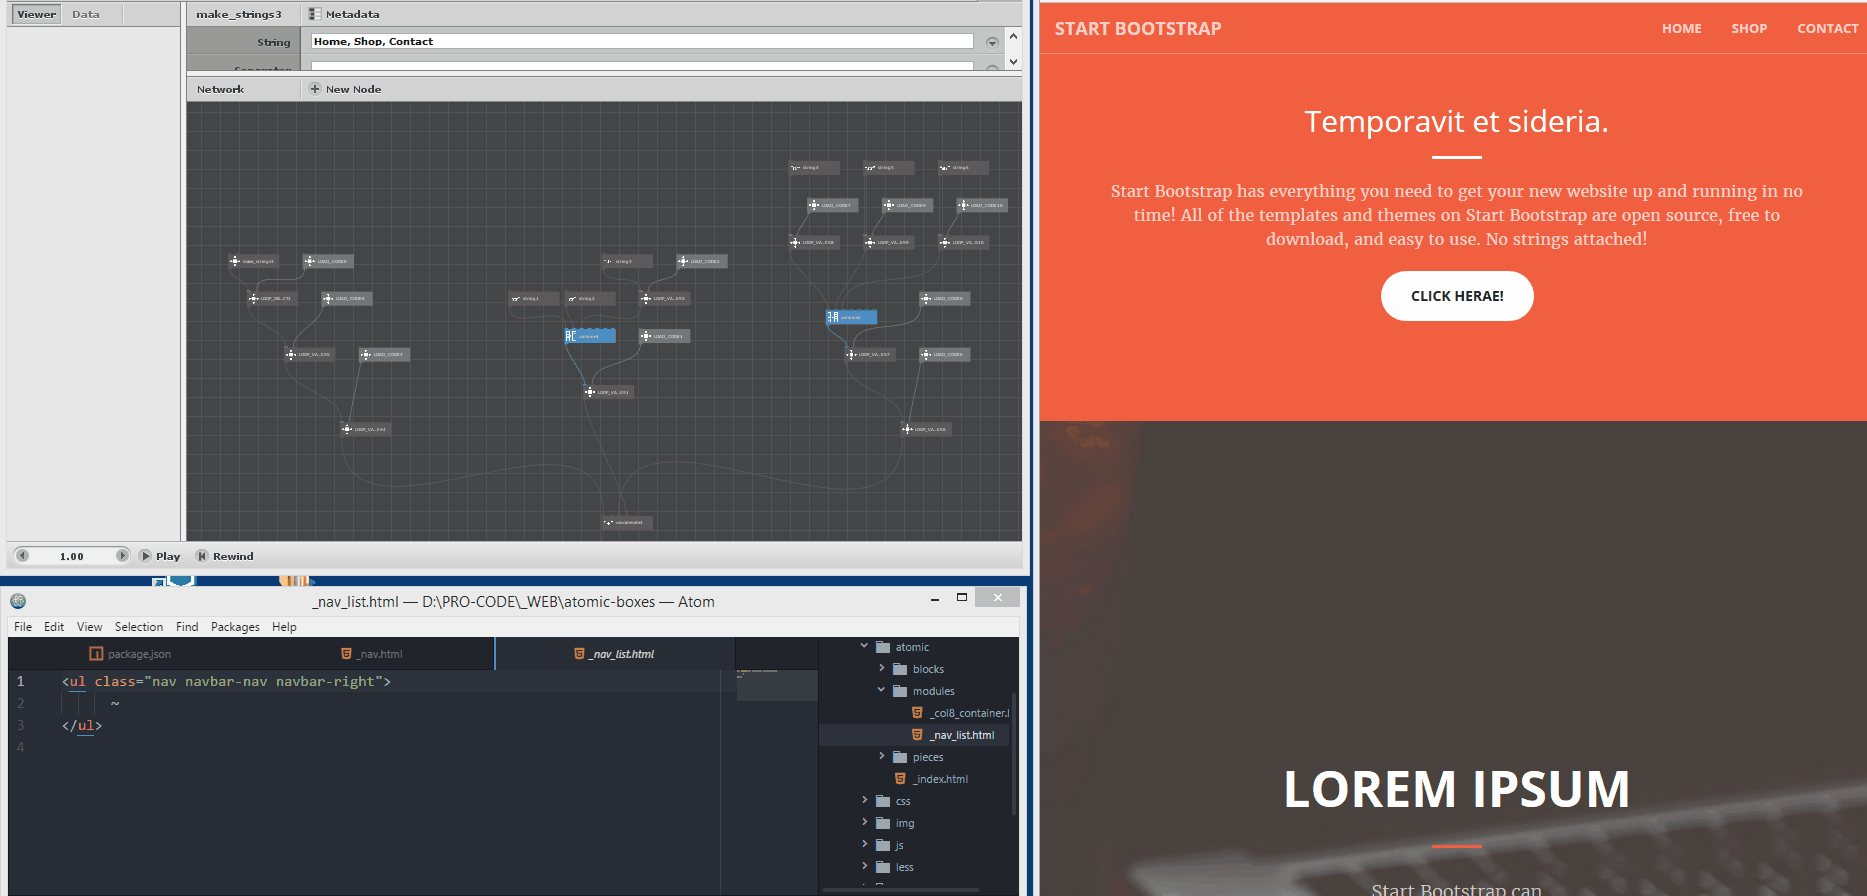The image size is (1867, 896).
Task: Increase the frame number with the right arrow
Action: (x=122, y=556)
